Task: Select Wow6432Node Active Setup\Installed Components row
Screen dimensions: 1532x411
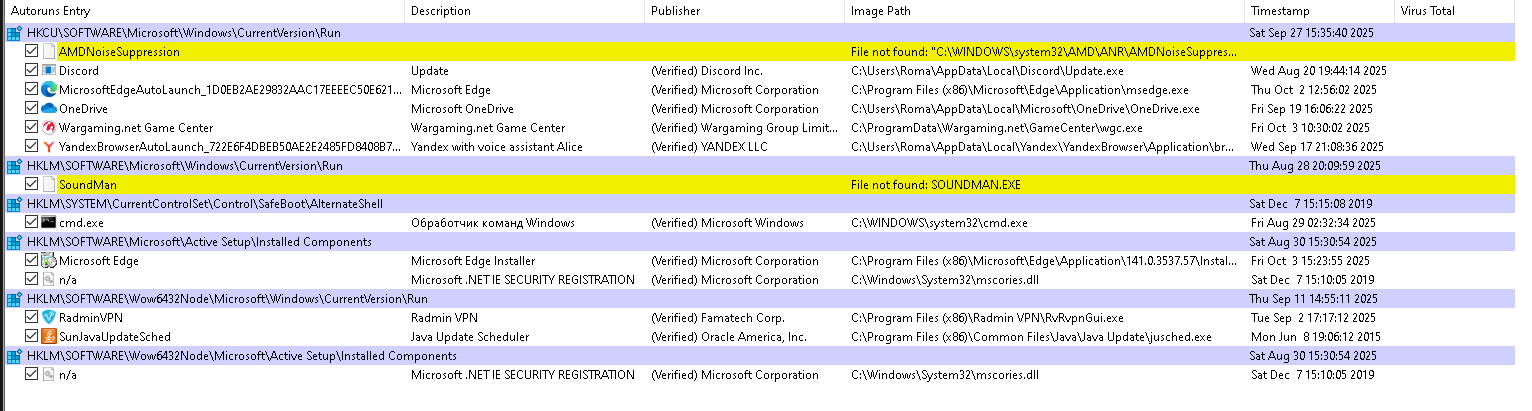Action: coord(760,356)
